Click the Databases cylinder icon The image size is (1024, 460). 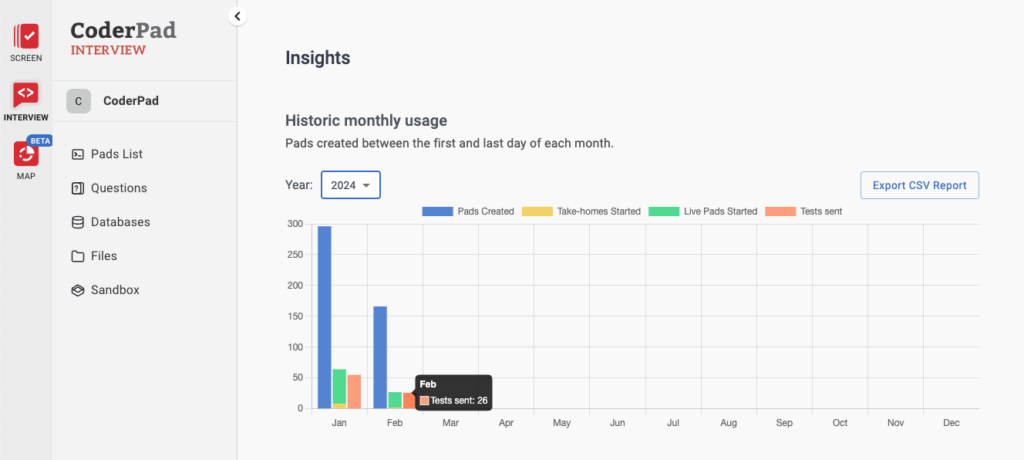click(78, 222)
